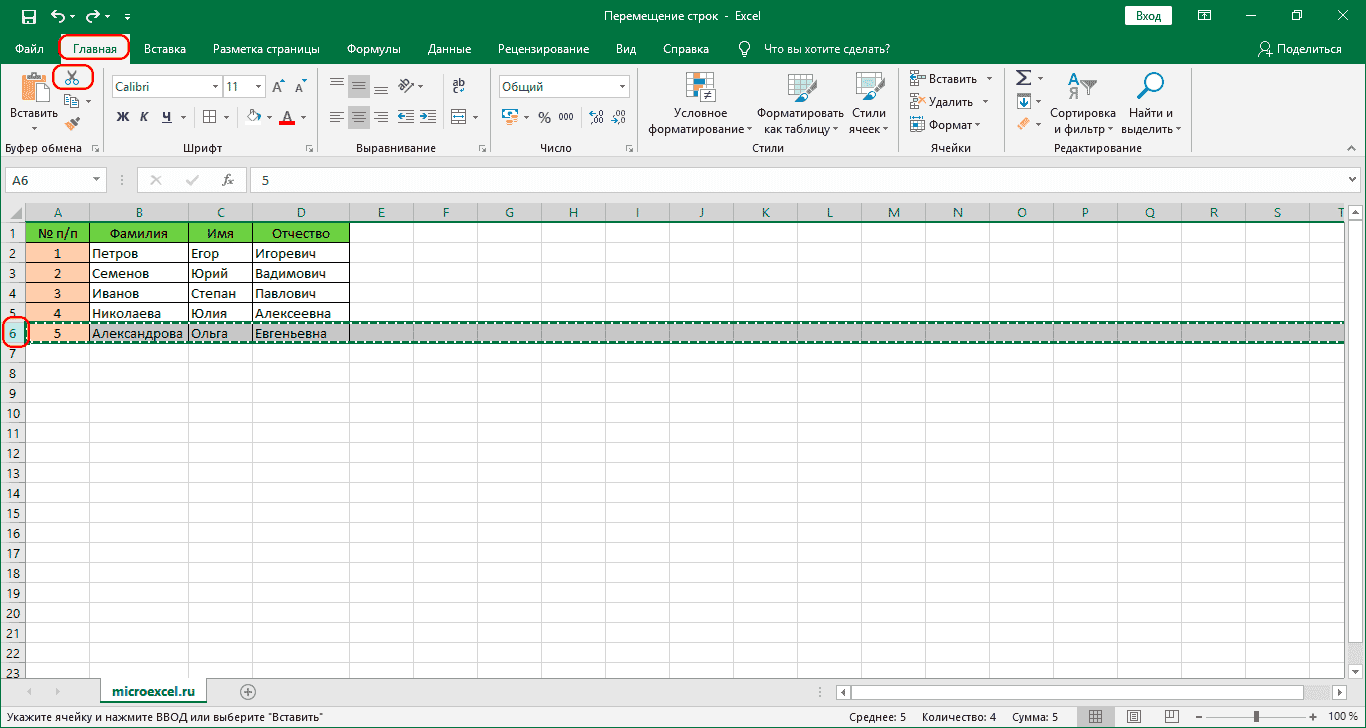Click the Поделиться share button
Viewport: 1366px width, 728px height.
coord(1300,49)
